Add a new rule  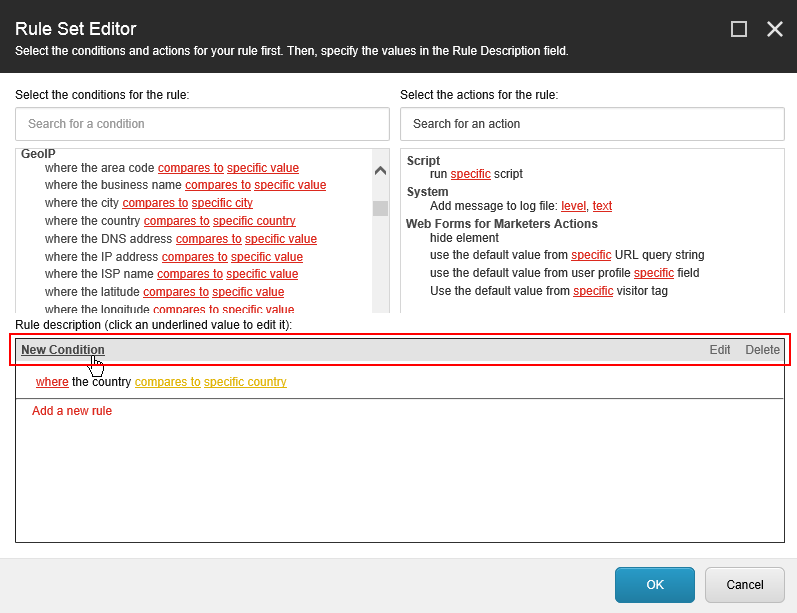click(x=72, y=411)
